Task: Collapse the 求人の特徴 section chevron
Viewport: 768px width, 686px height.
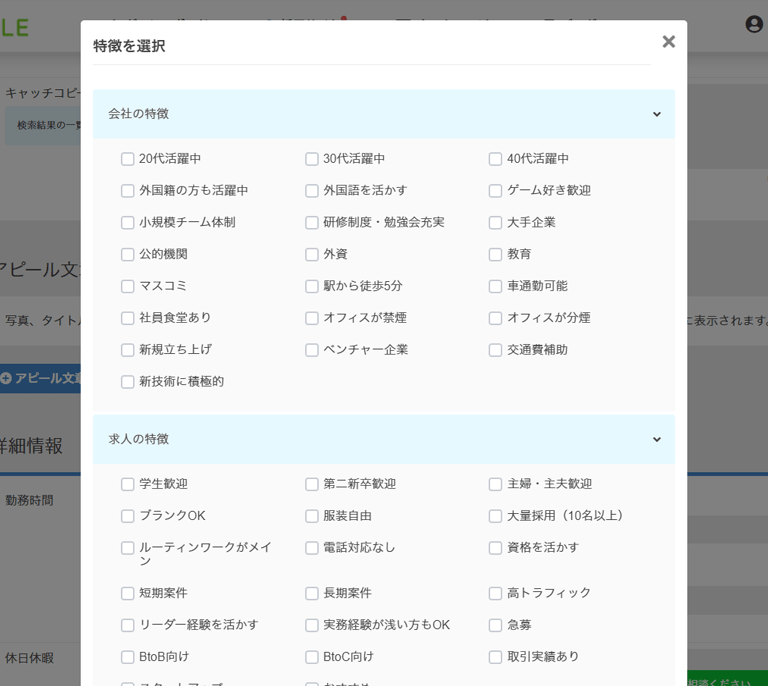Action: click(656, 439)
